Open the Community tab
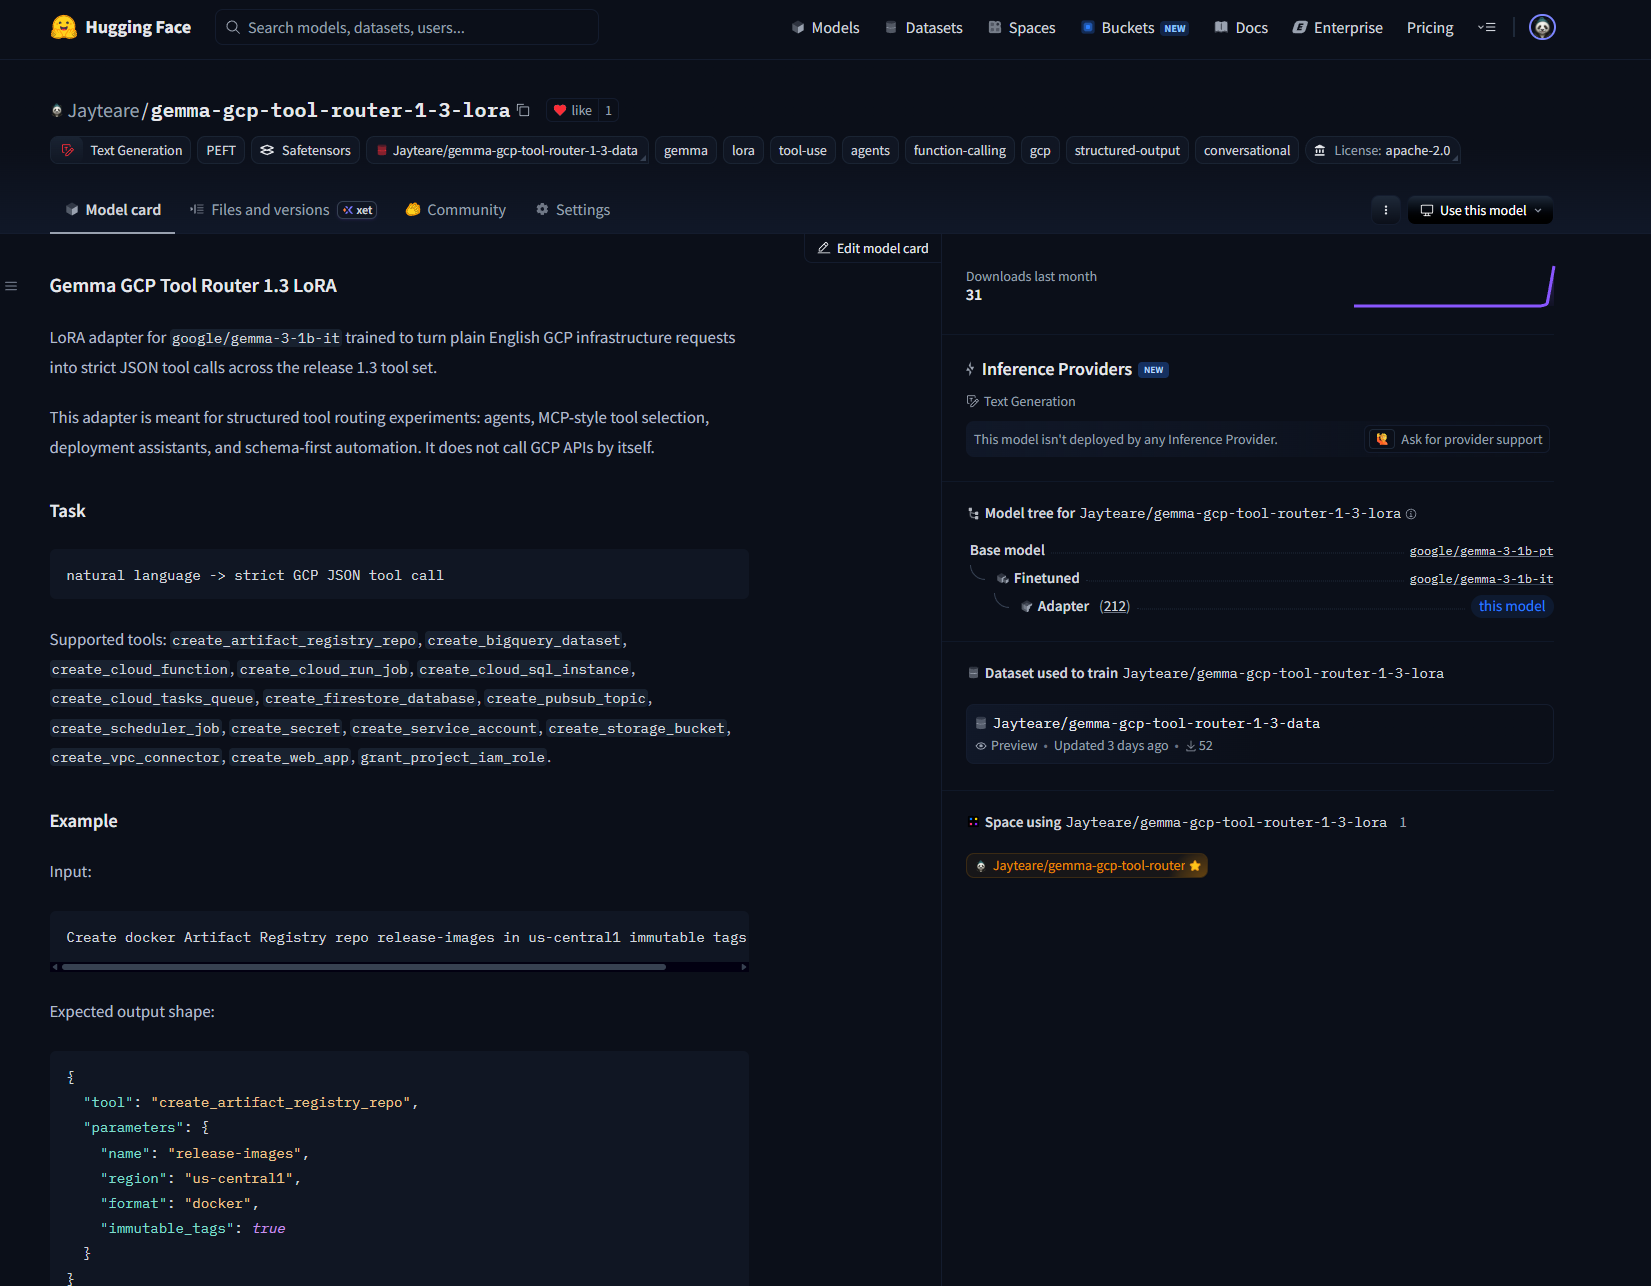This screenshot has width=1651, height=1286. (455, 210)
